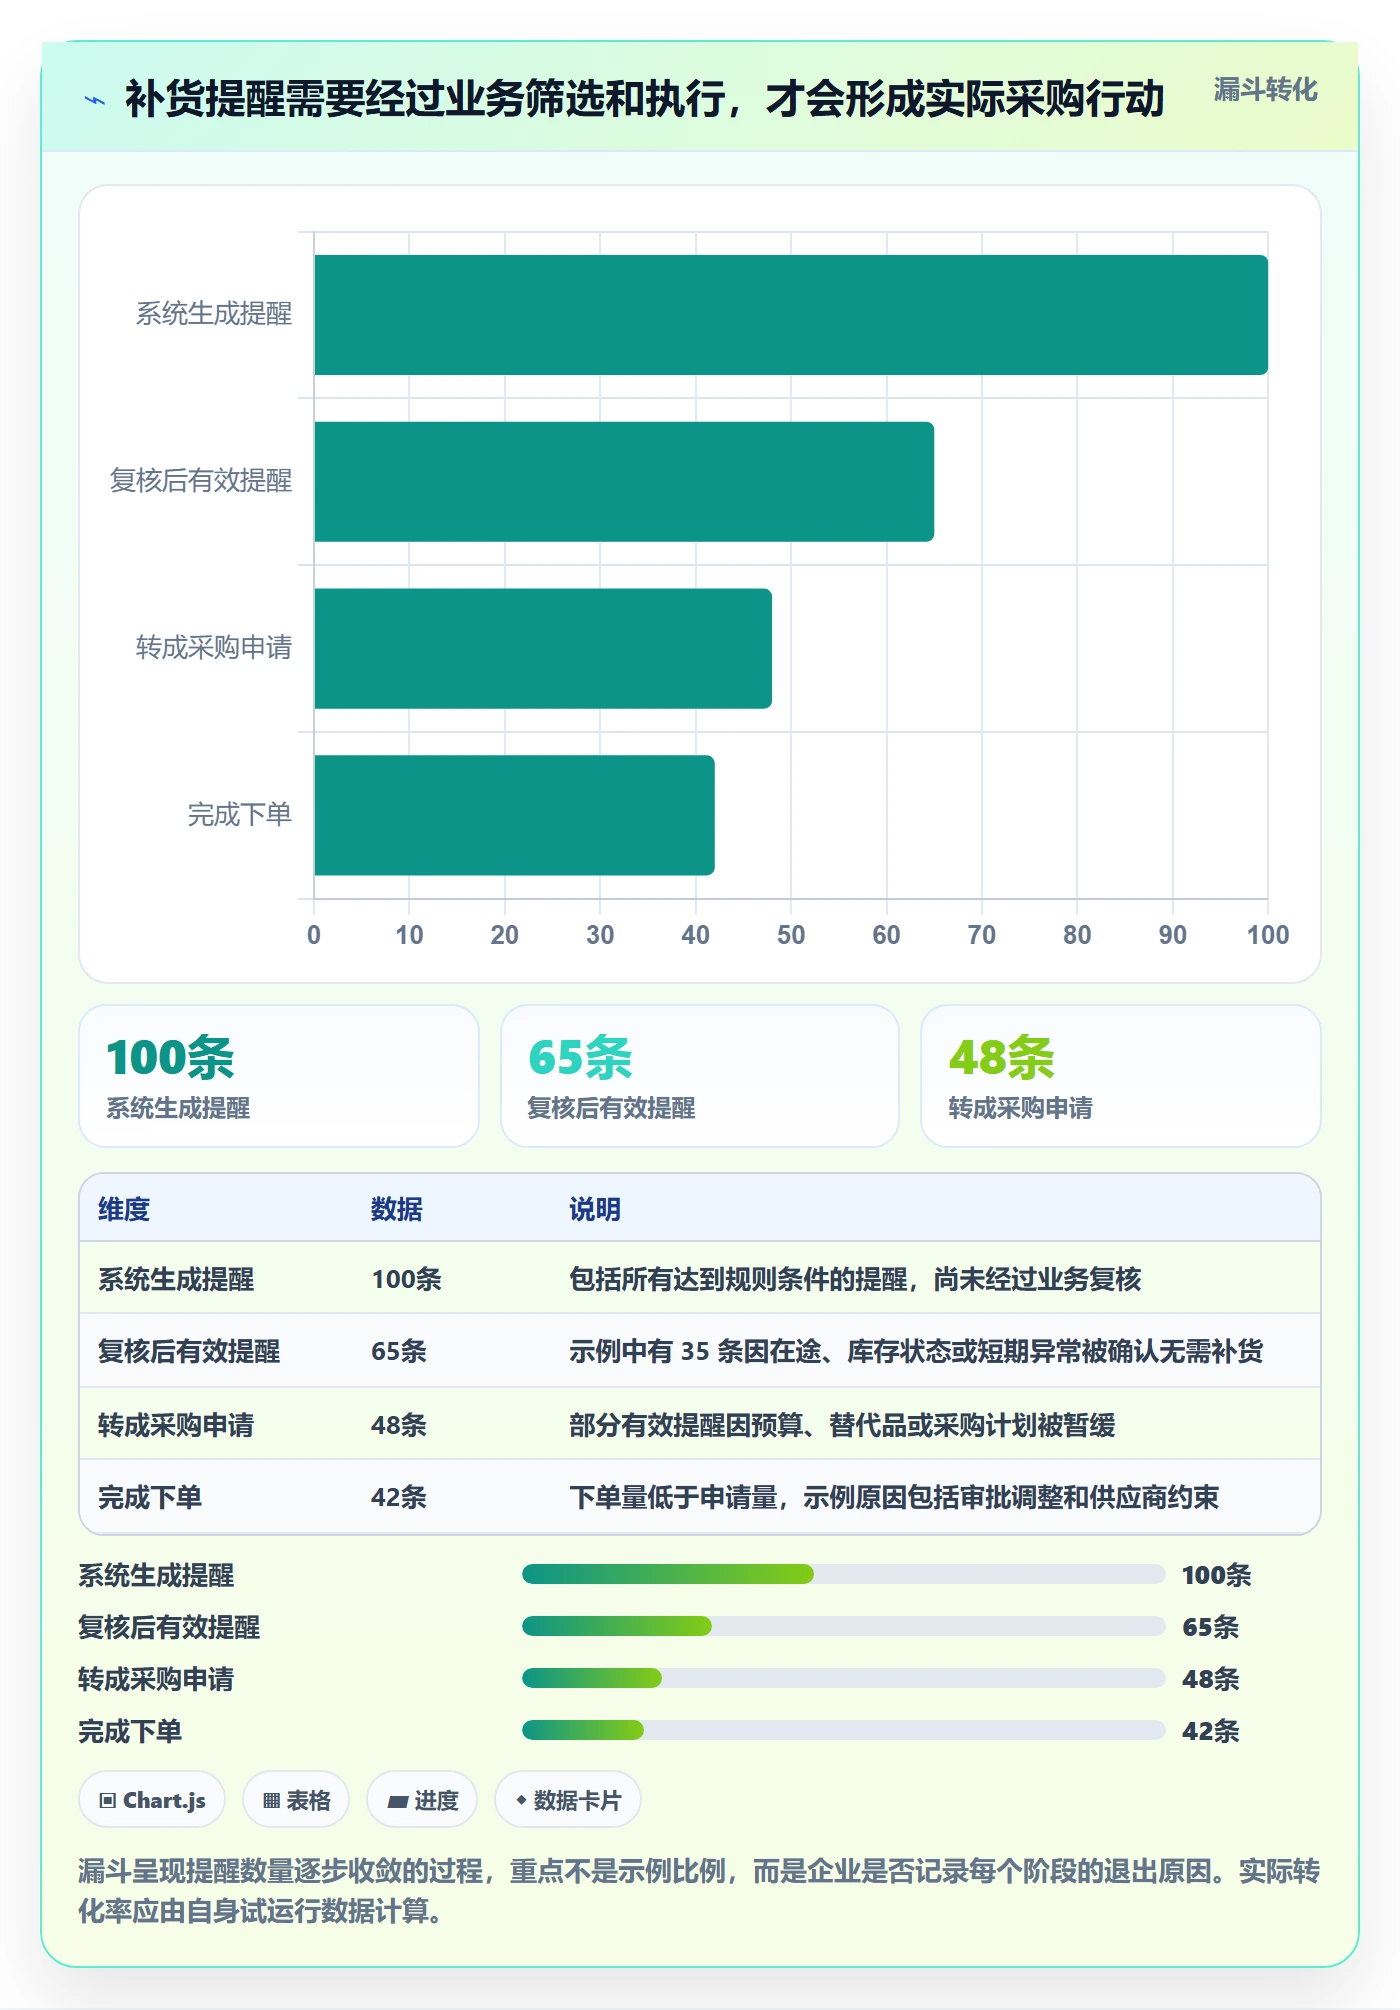Click the 42条 cell in the table
Viewport: 1400px width, 2010px height.
(399, 1497)
